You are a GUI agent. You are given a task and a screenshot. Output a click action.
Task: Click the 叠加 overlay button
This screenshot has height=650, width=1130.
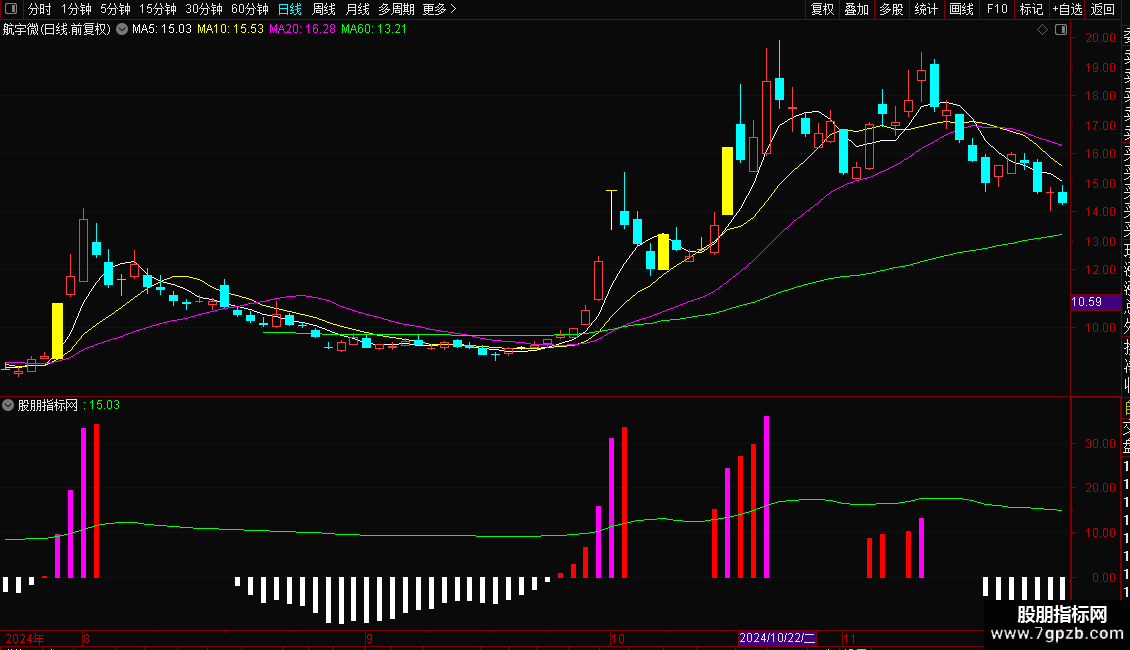point(857,9)
